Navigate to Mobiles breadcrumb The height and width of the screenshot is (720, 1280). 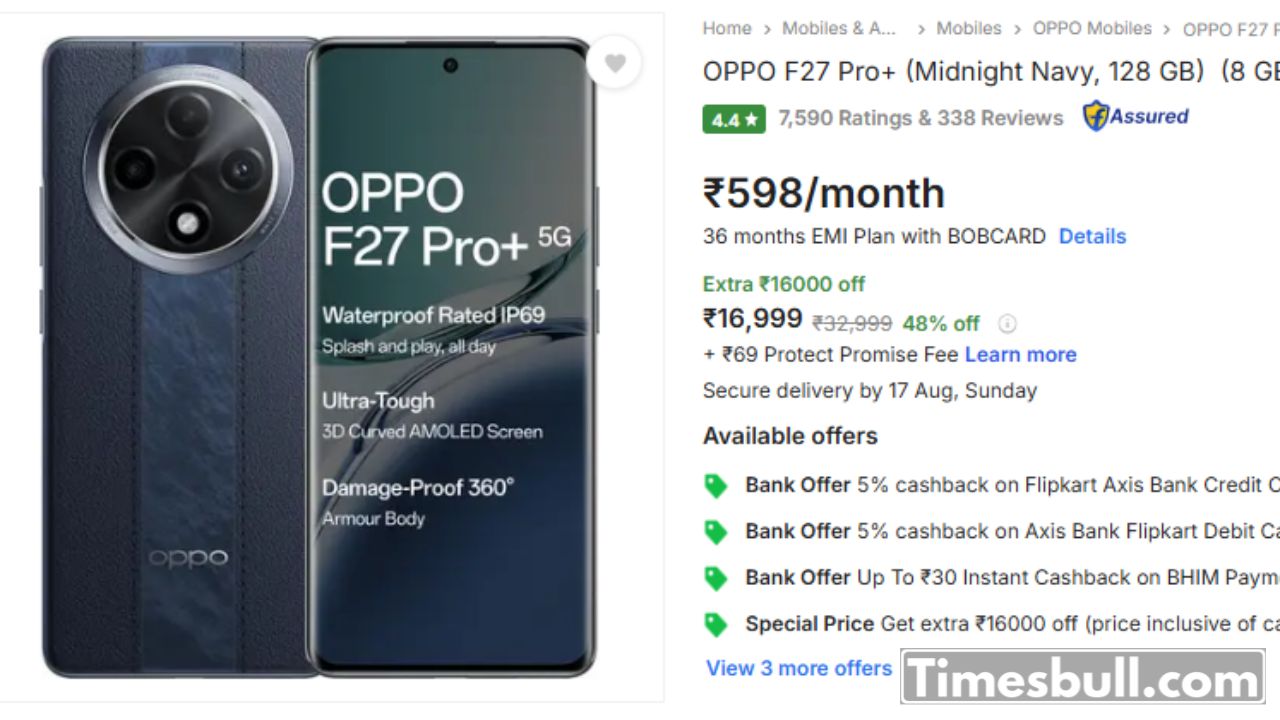[x=968, y=28]
